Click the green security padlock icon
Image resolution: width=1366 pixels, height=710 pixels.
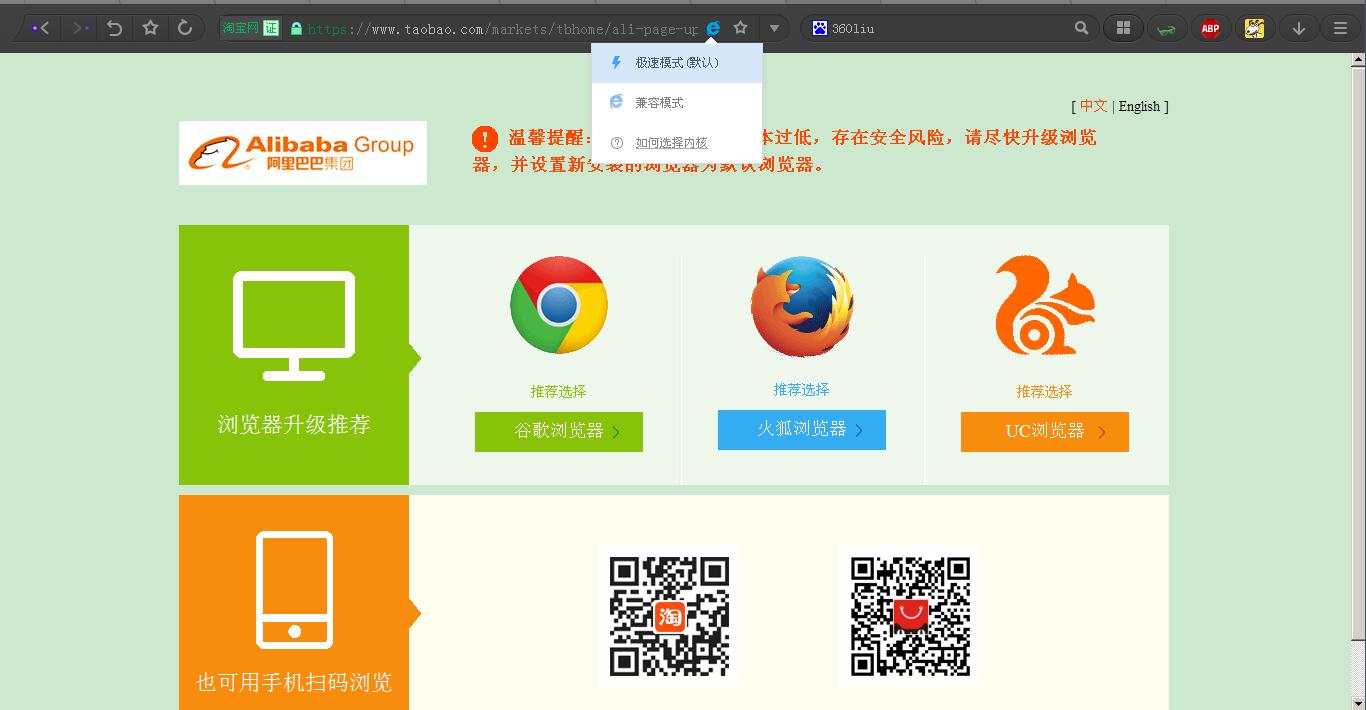click(x=296, y=29)
